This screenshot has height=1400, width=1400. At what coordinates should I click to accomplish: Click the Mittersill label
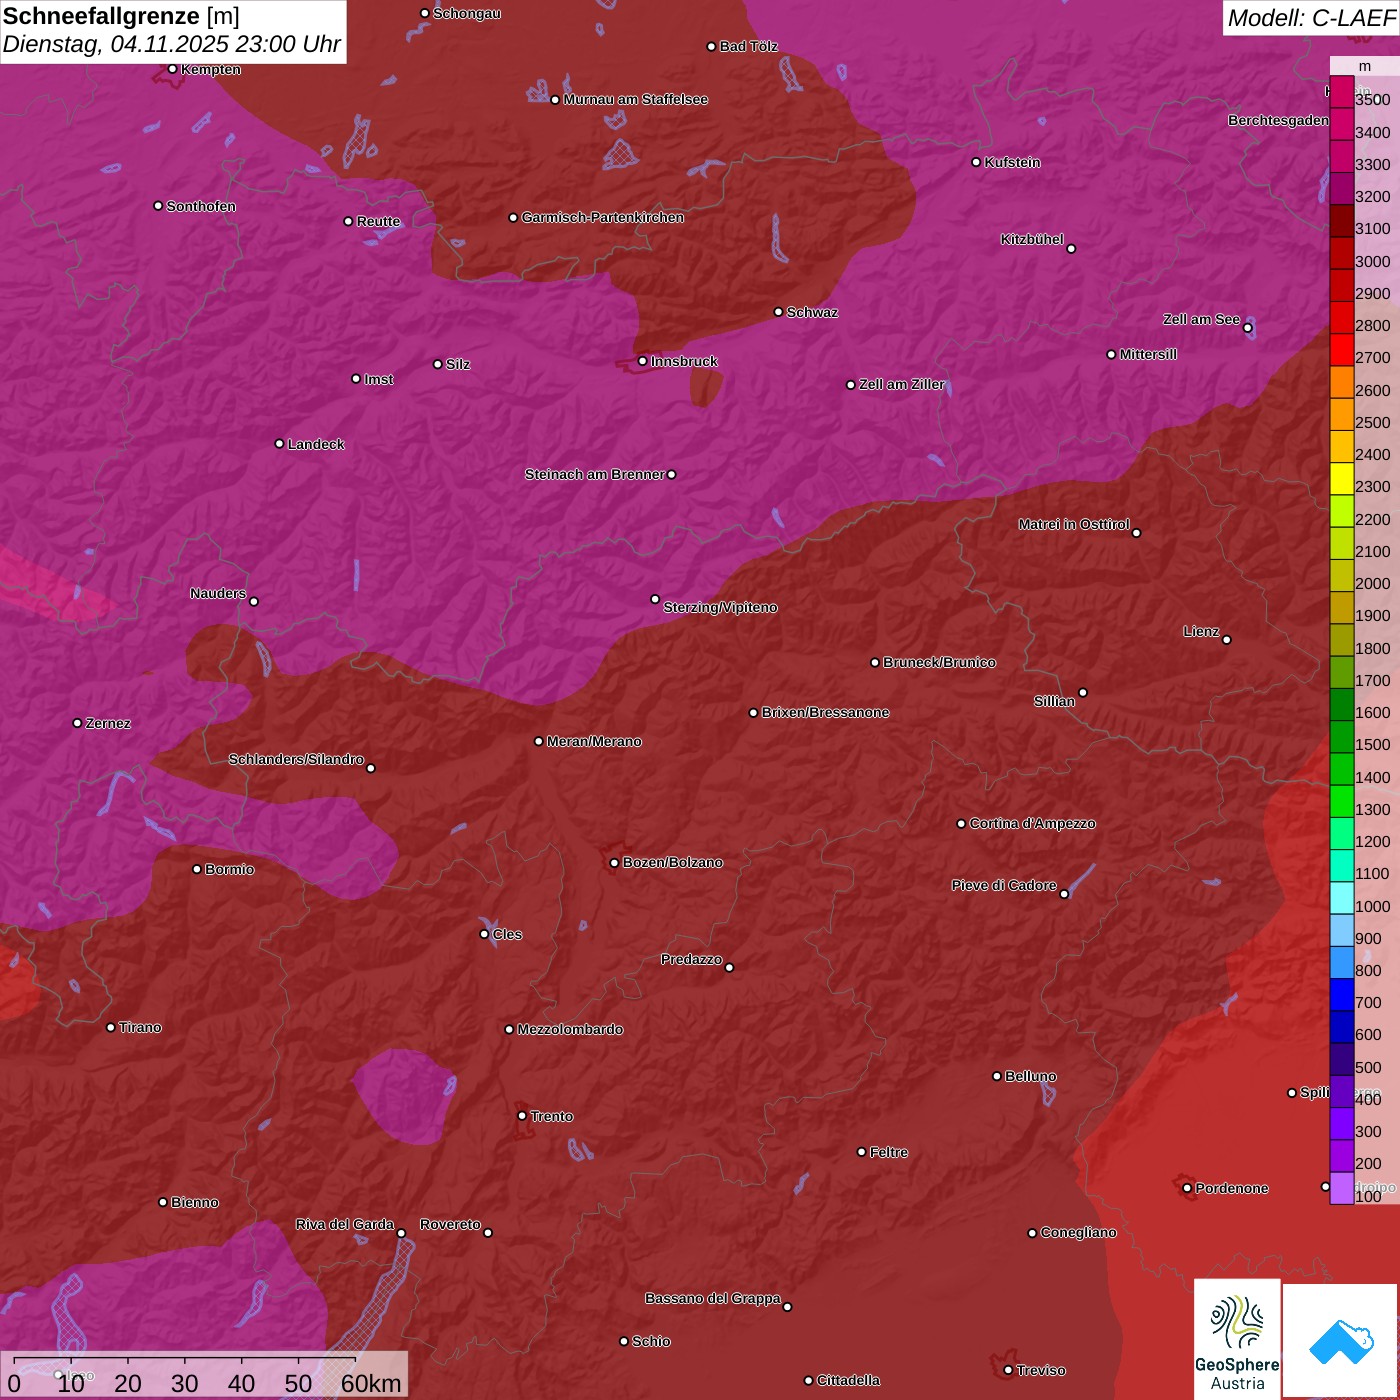(1148, 354)
